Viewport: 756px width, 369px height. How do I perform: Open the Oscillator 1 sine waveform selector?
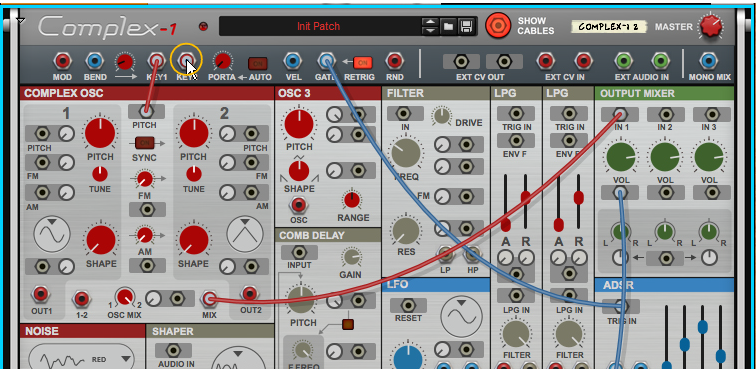pos(52,234)
